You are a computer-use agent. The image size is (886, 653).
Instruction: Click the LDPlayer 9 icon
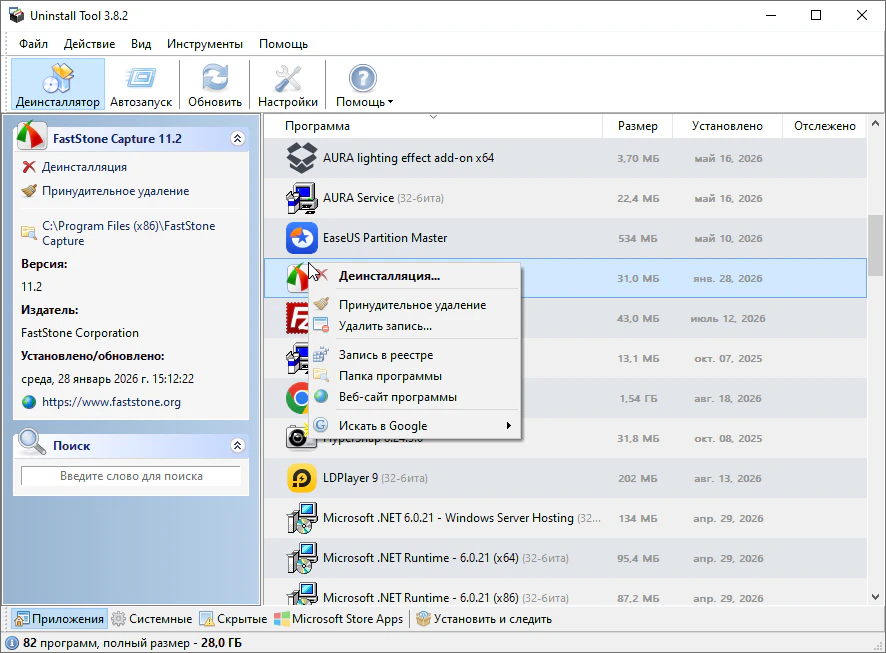click(x=302, y=478)
